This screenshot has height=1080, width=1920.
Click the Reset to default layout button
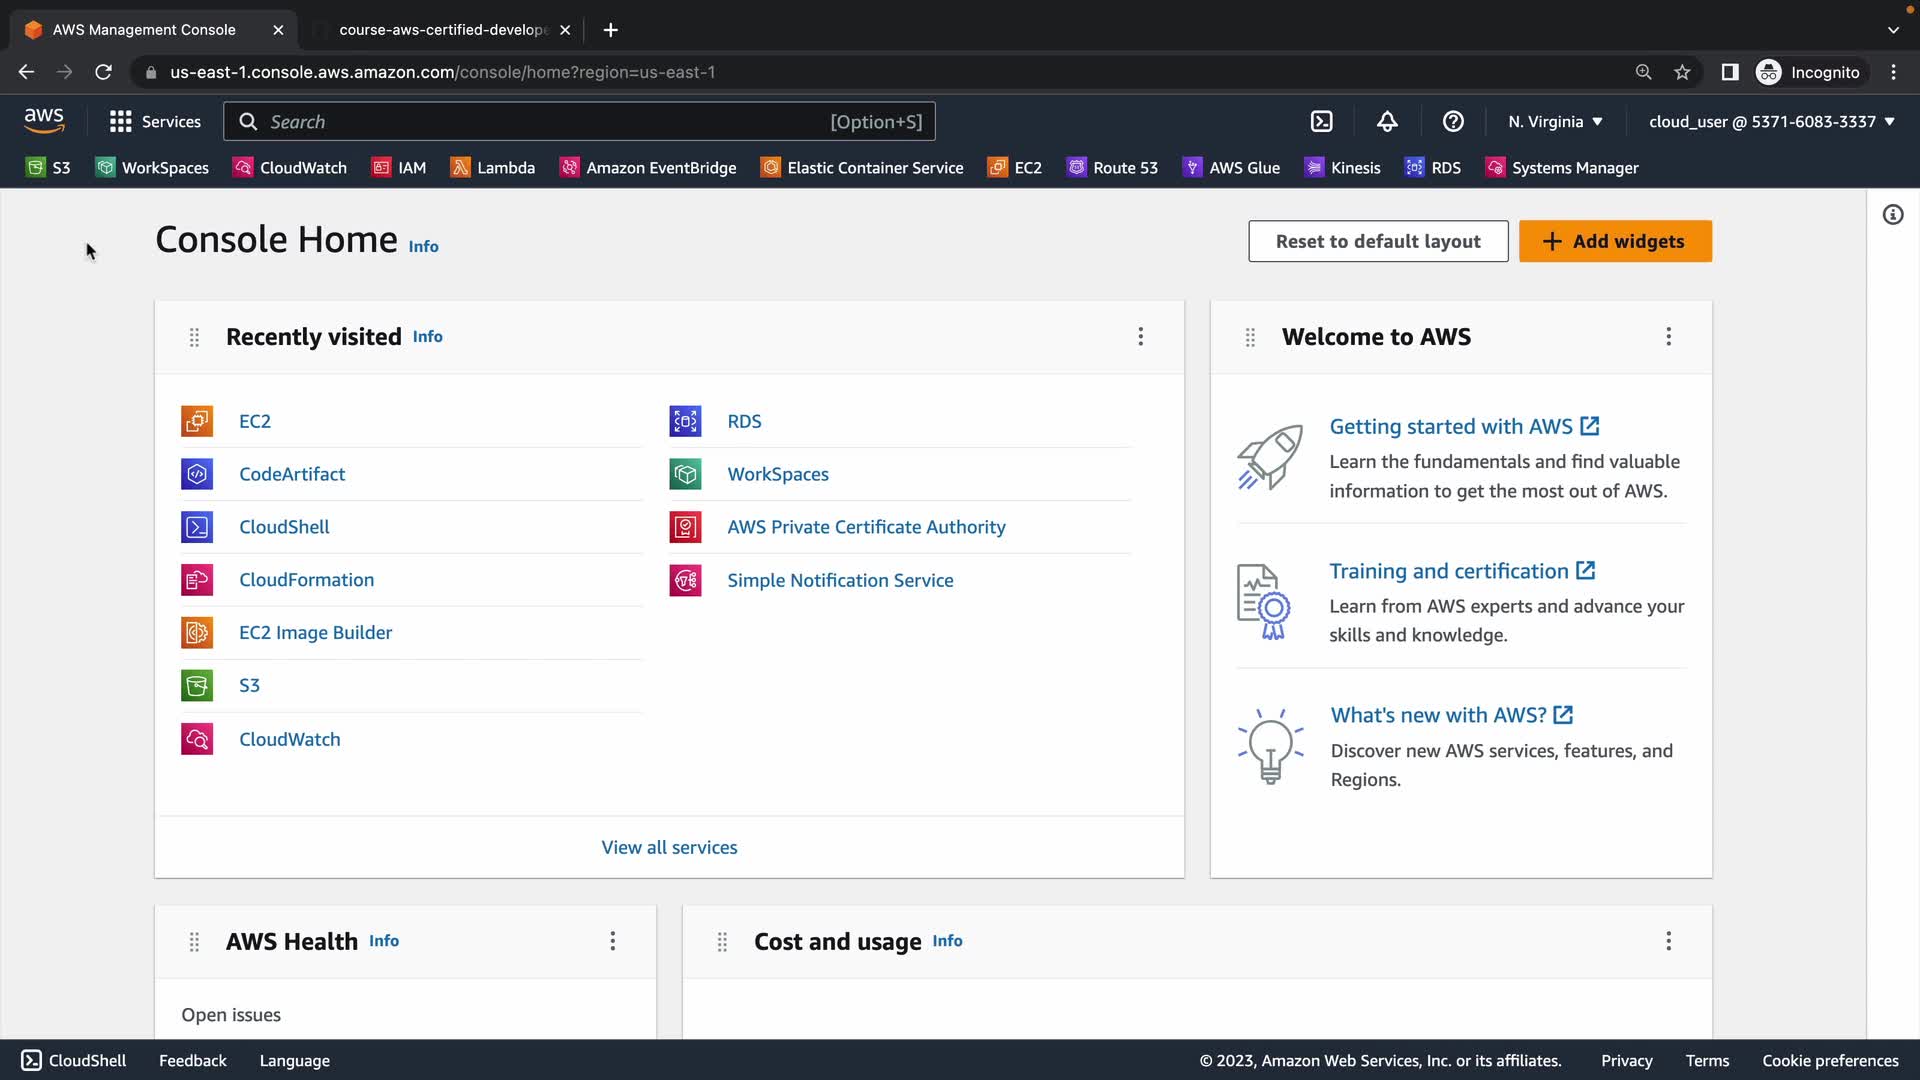(x=1378, y=241)
